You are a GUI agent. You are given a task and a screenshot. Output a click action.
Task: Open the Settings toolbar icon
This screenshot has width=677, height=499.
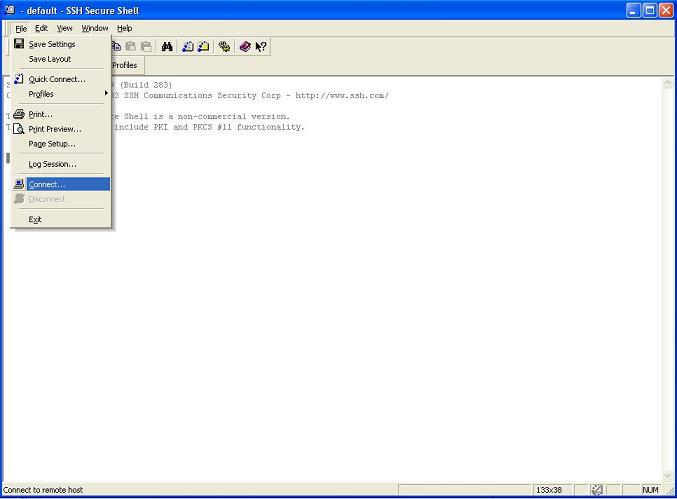[x=225, y=47]
